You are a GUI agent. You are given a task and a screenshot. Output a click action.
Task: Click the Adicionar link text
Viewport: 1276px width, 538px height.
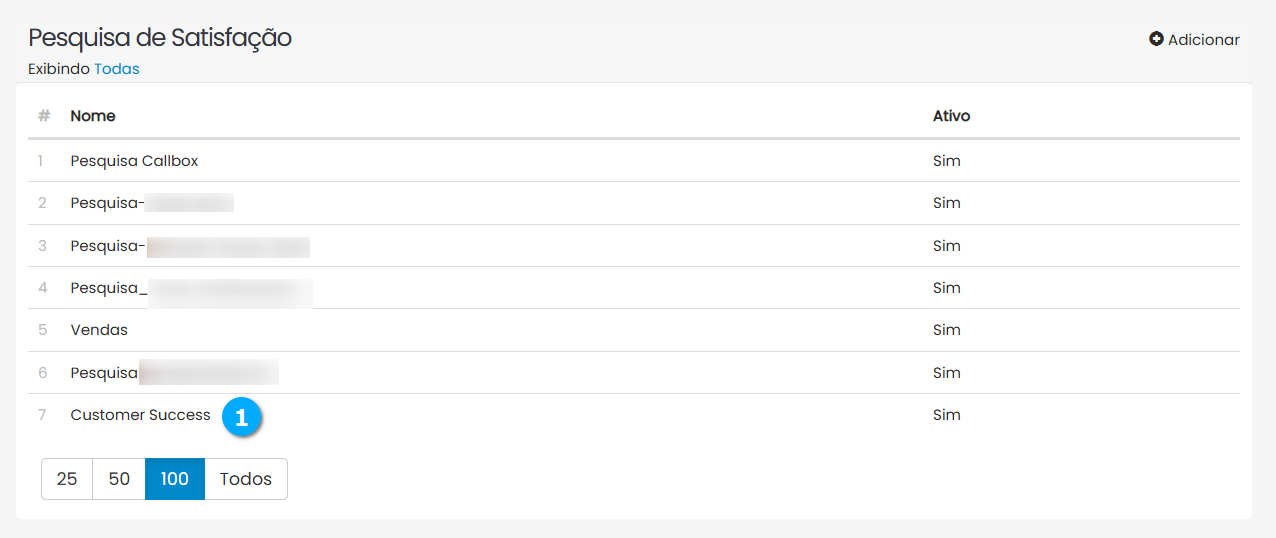click(1203, 40)
